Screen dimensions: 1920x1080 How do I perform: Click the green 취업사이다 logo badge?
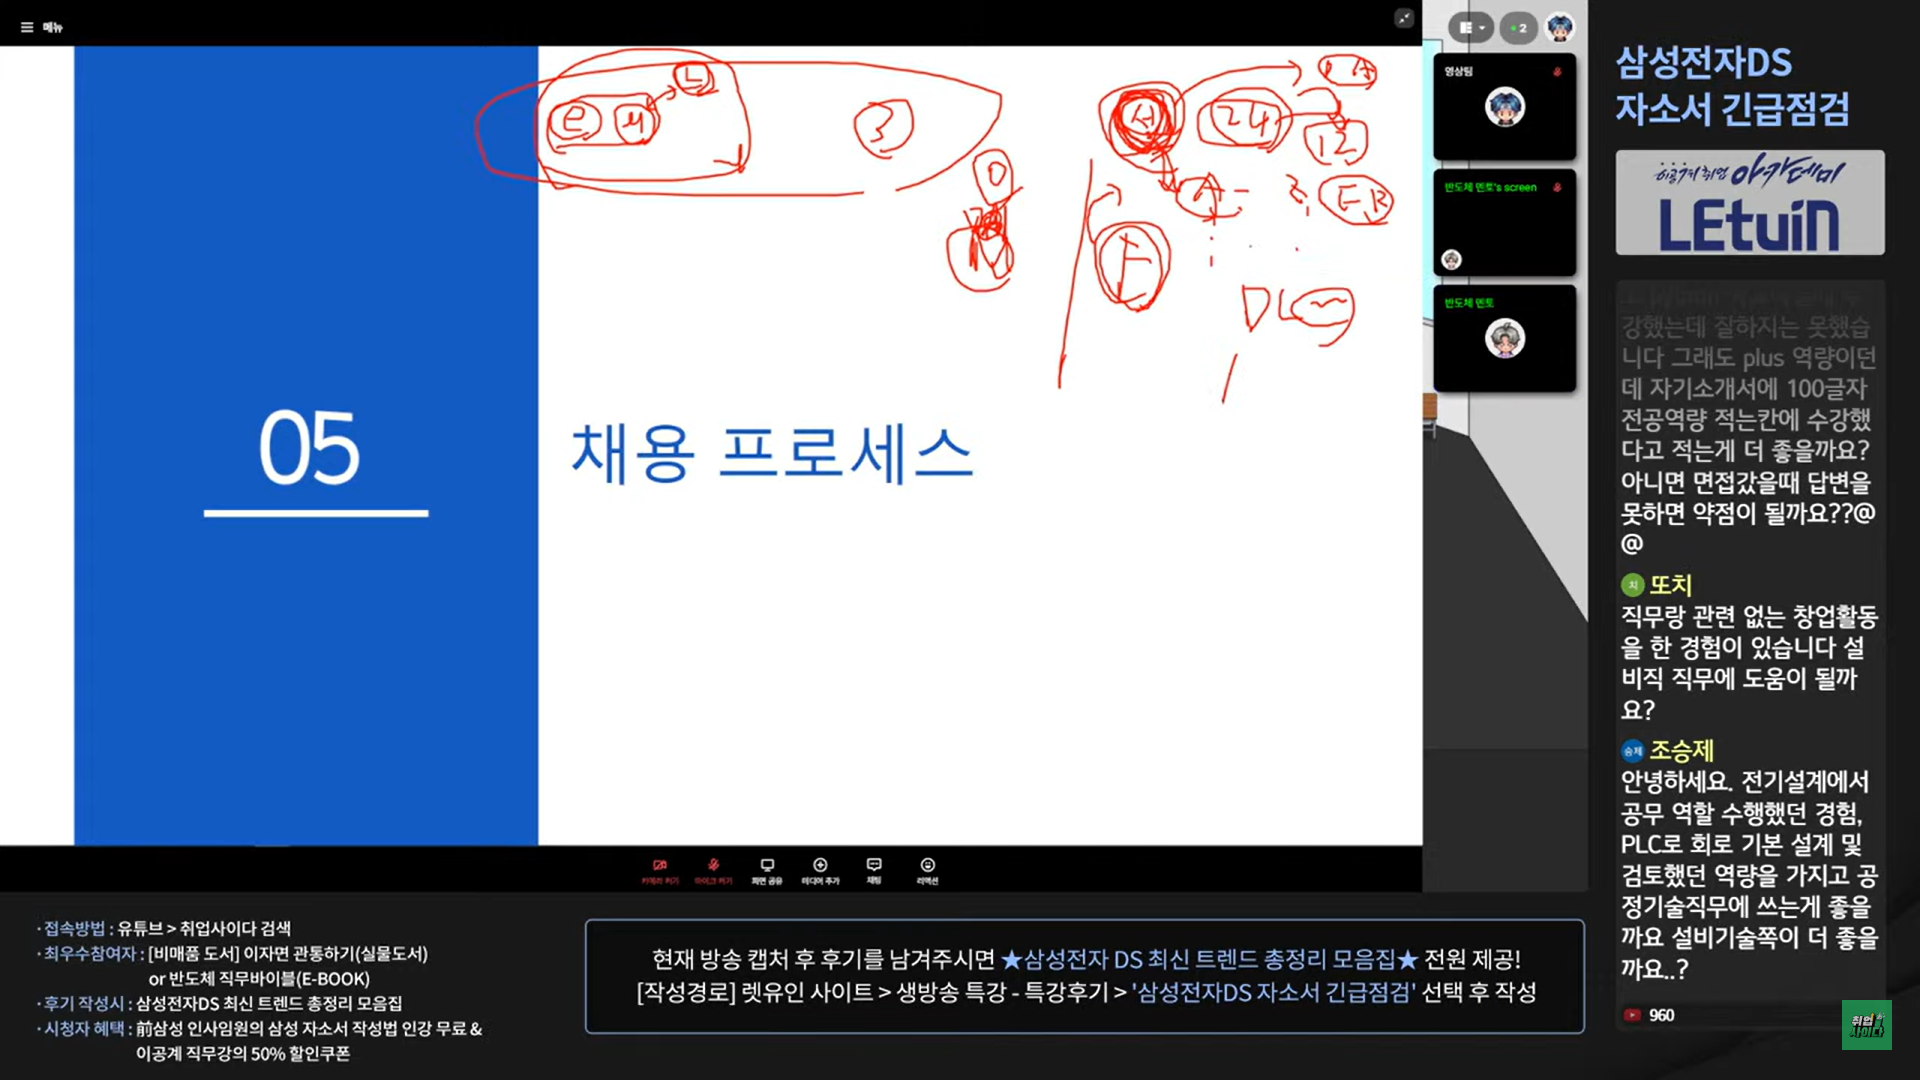tap(1866, 1025)
